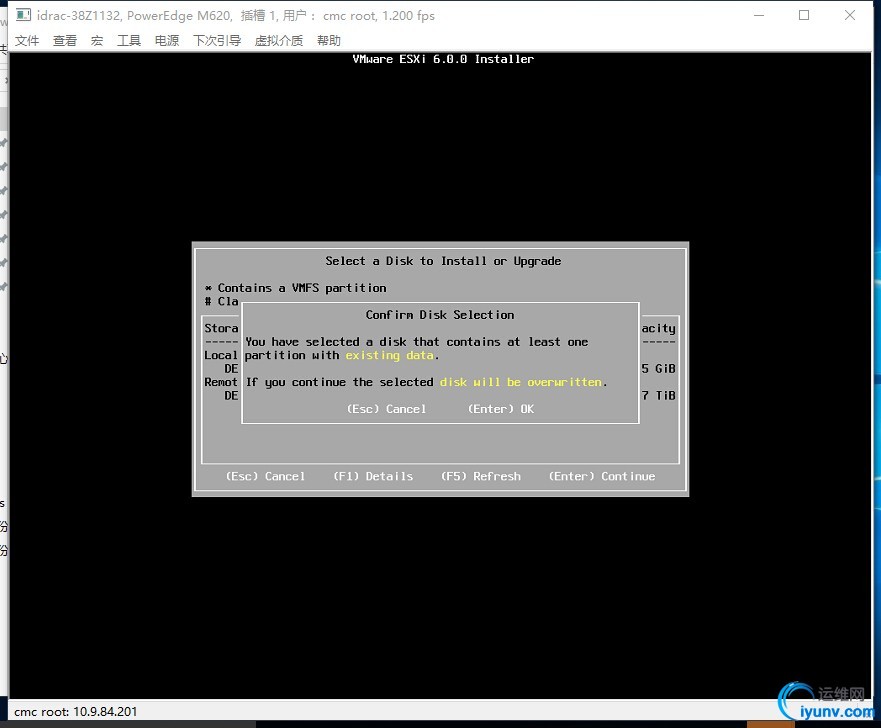This screenshot has width=881, height=728.
Task: Click (Esc) Cancel at bottom of disk list
Action: [265, 476]
